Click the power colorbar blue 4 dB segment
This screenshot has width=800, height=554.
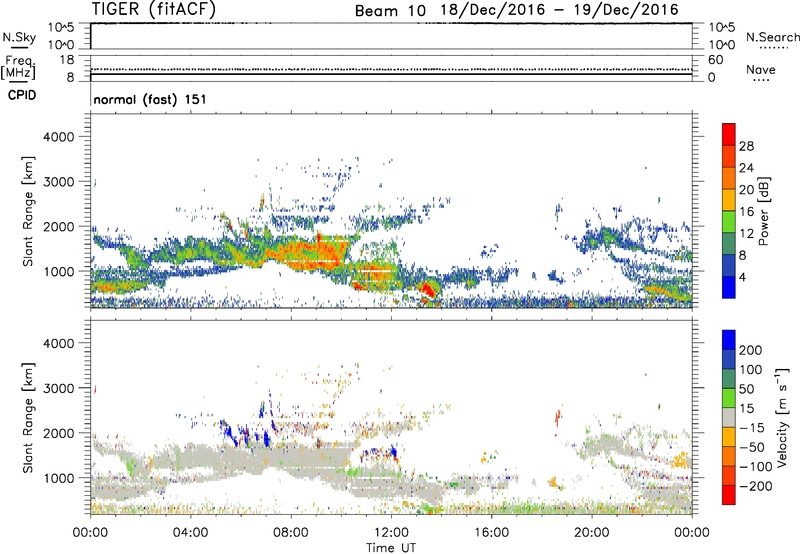[729, 288]
